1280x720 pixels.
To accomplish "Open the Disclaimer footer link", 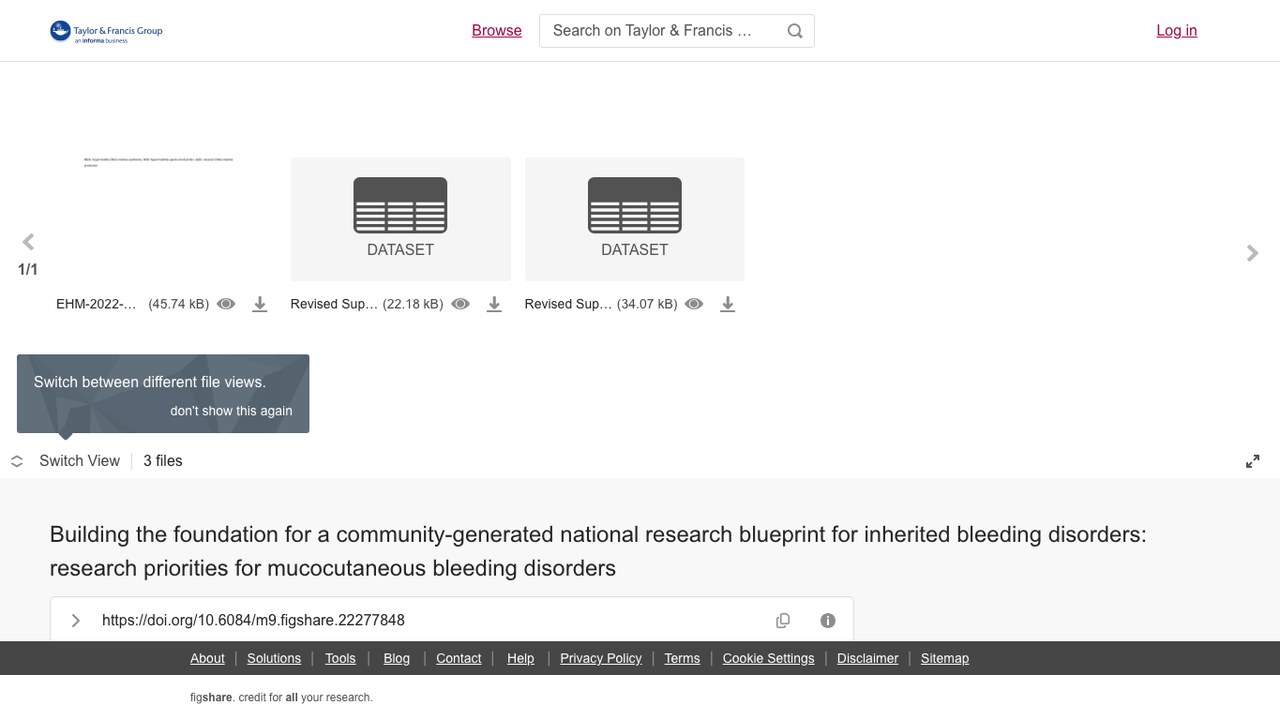I will 868,658.
